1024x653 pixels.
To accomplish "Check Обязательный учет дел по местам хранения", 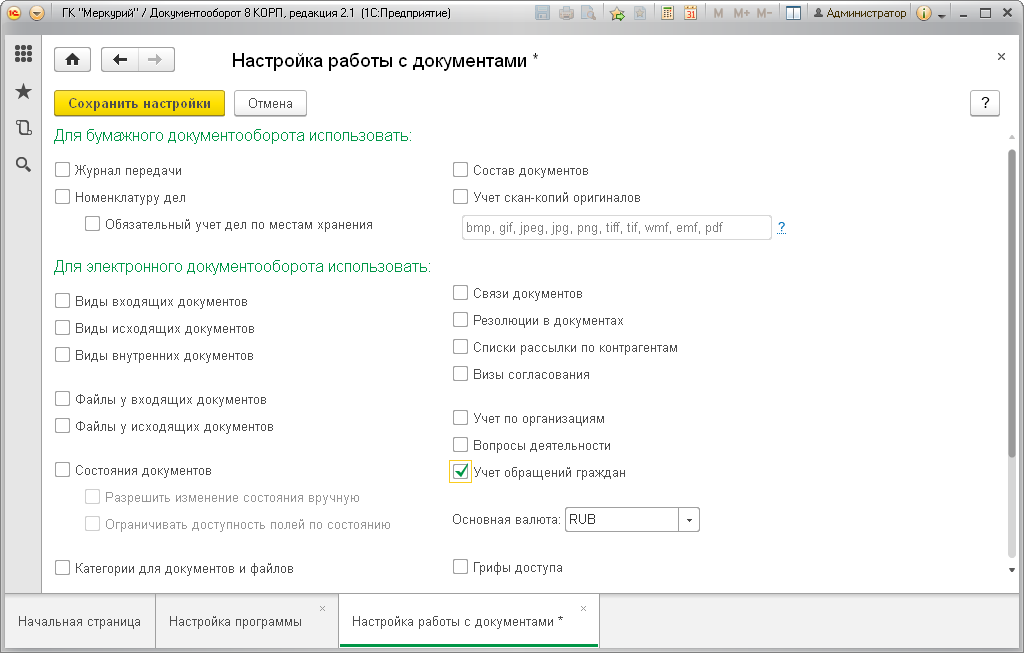I will pyautogui.click(x=93, y=224).
